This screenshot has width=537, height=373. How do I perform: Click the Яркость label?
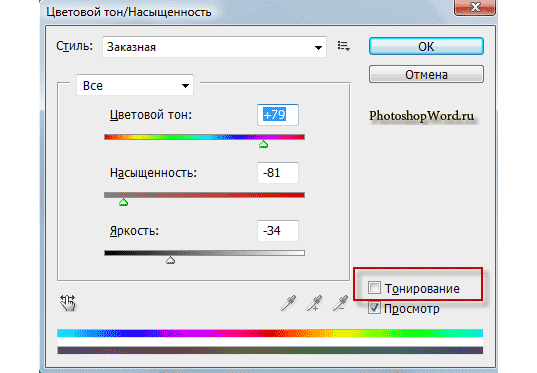[x=134, y=231]
